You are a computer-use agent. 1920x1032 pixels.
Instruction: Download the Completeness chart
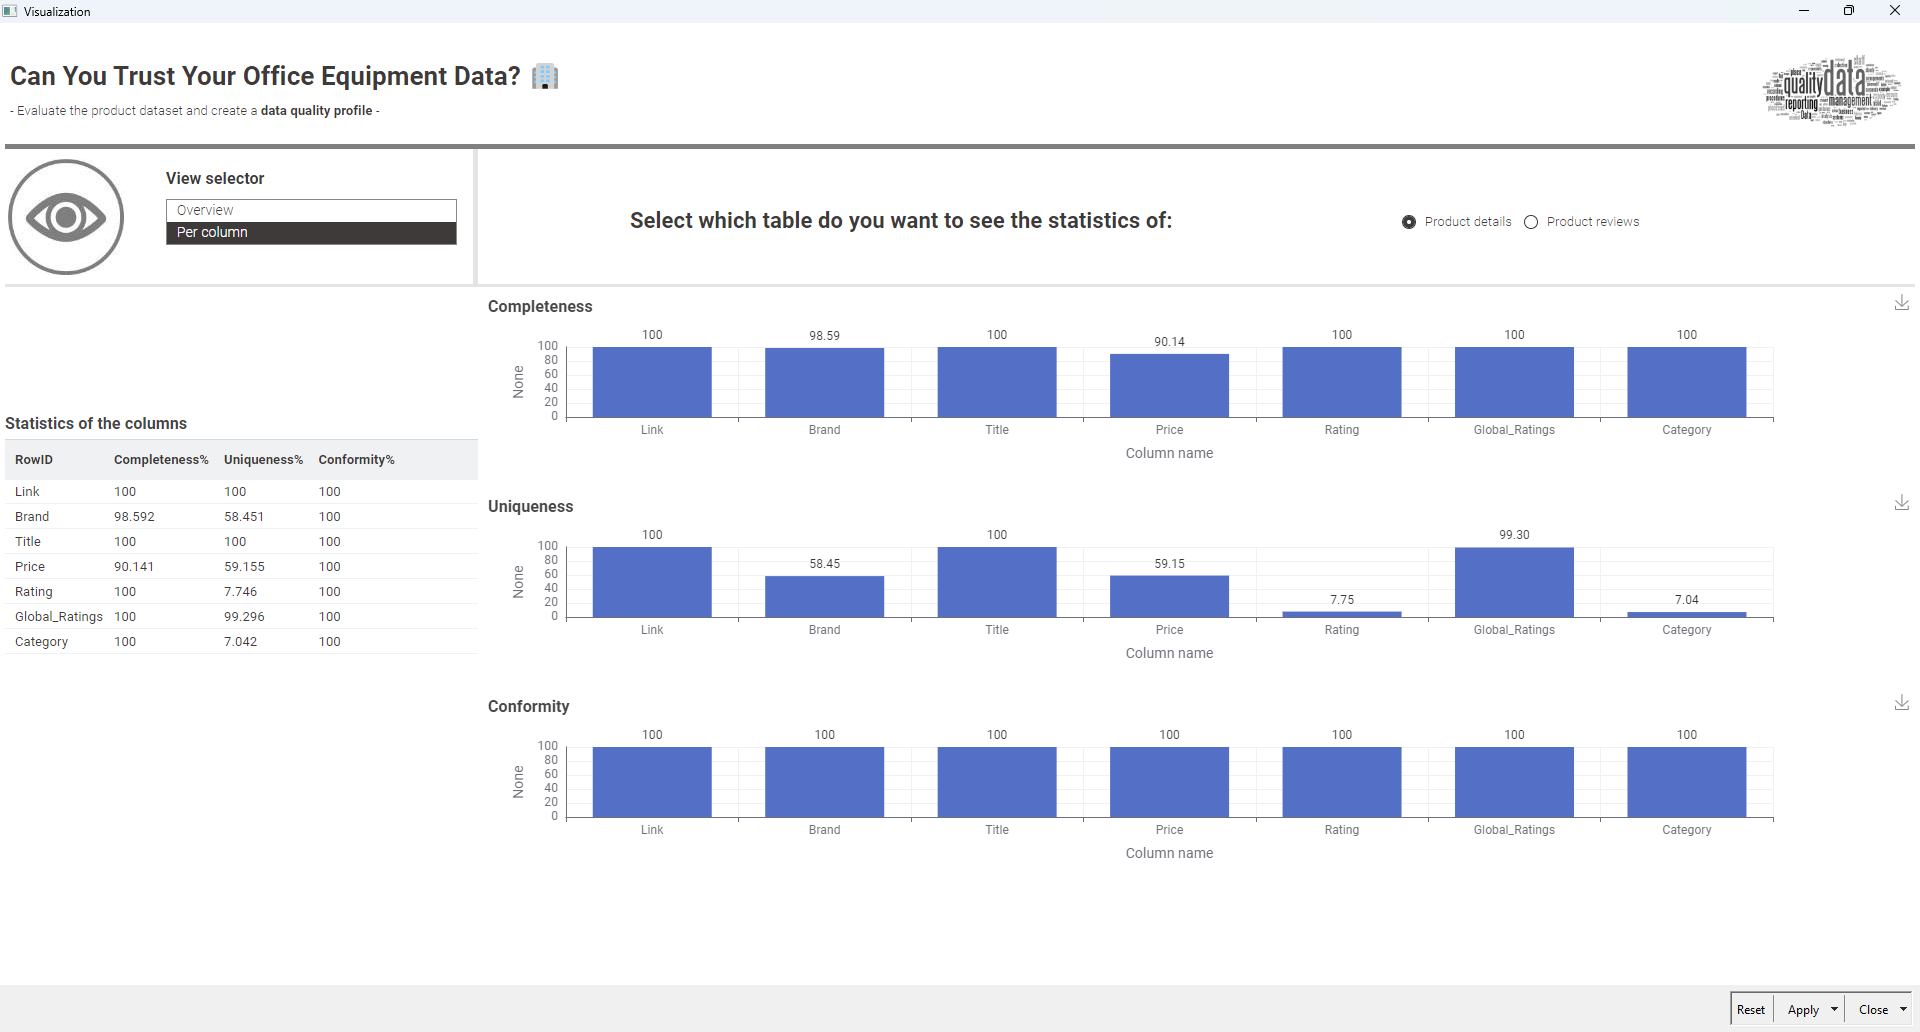pyautogui.click(x=1901, y=303)
